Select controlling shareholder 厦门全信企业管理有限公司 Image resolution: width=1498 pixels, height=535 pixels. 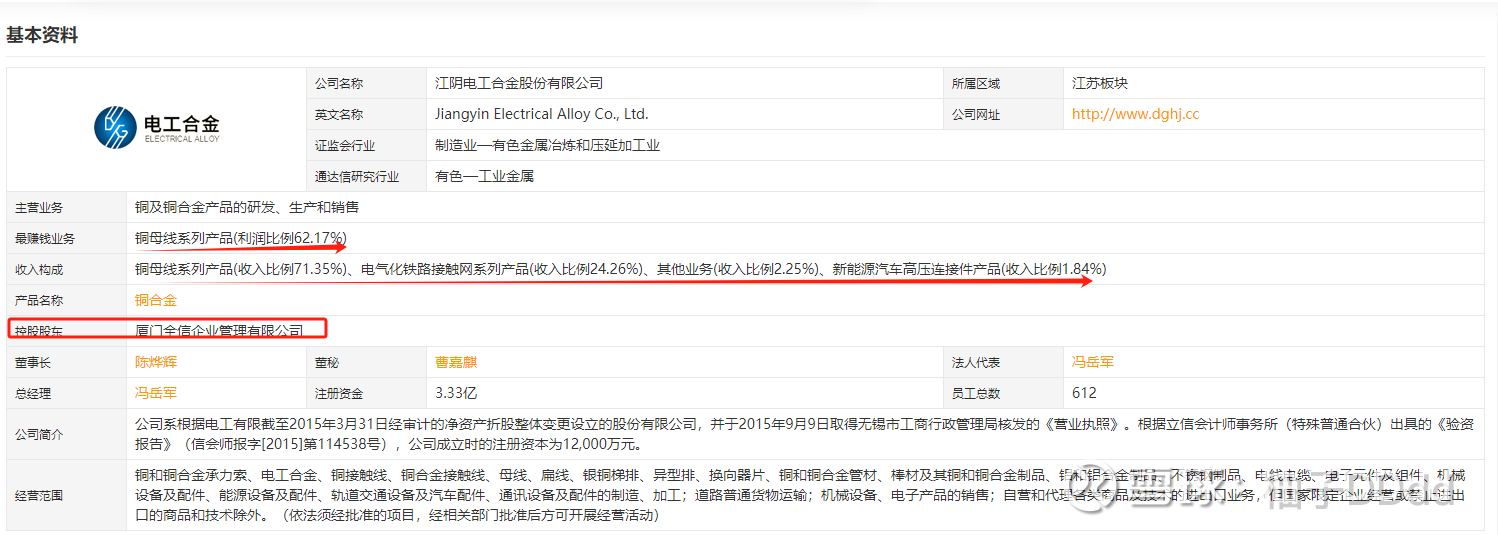[219, 331]
